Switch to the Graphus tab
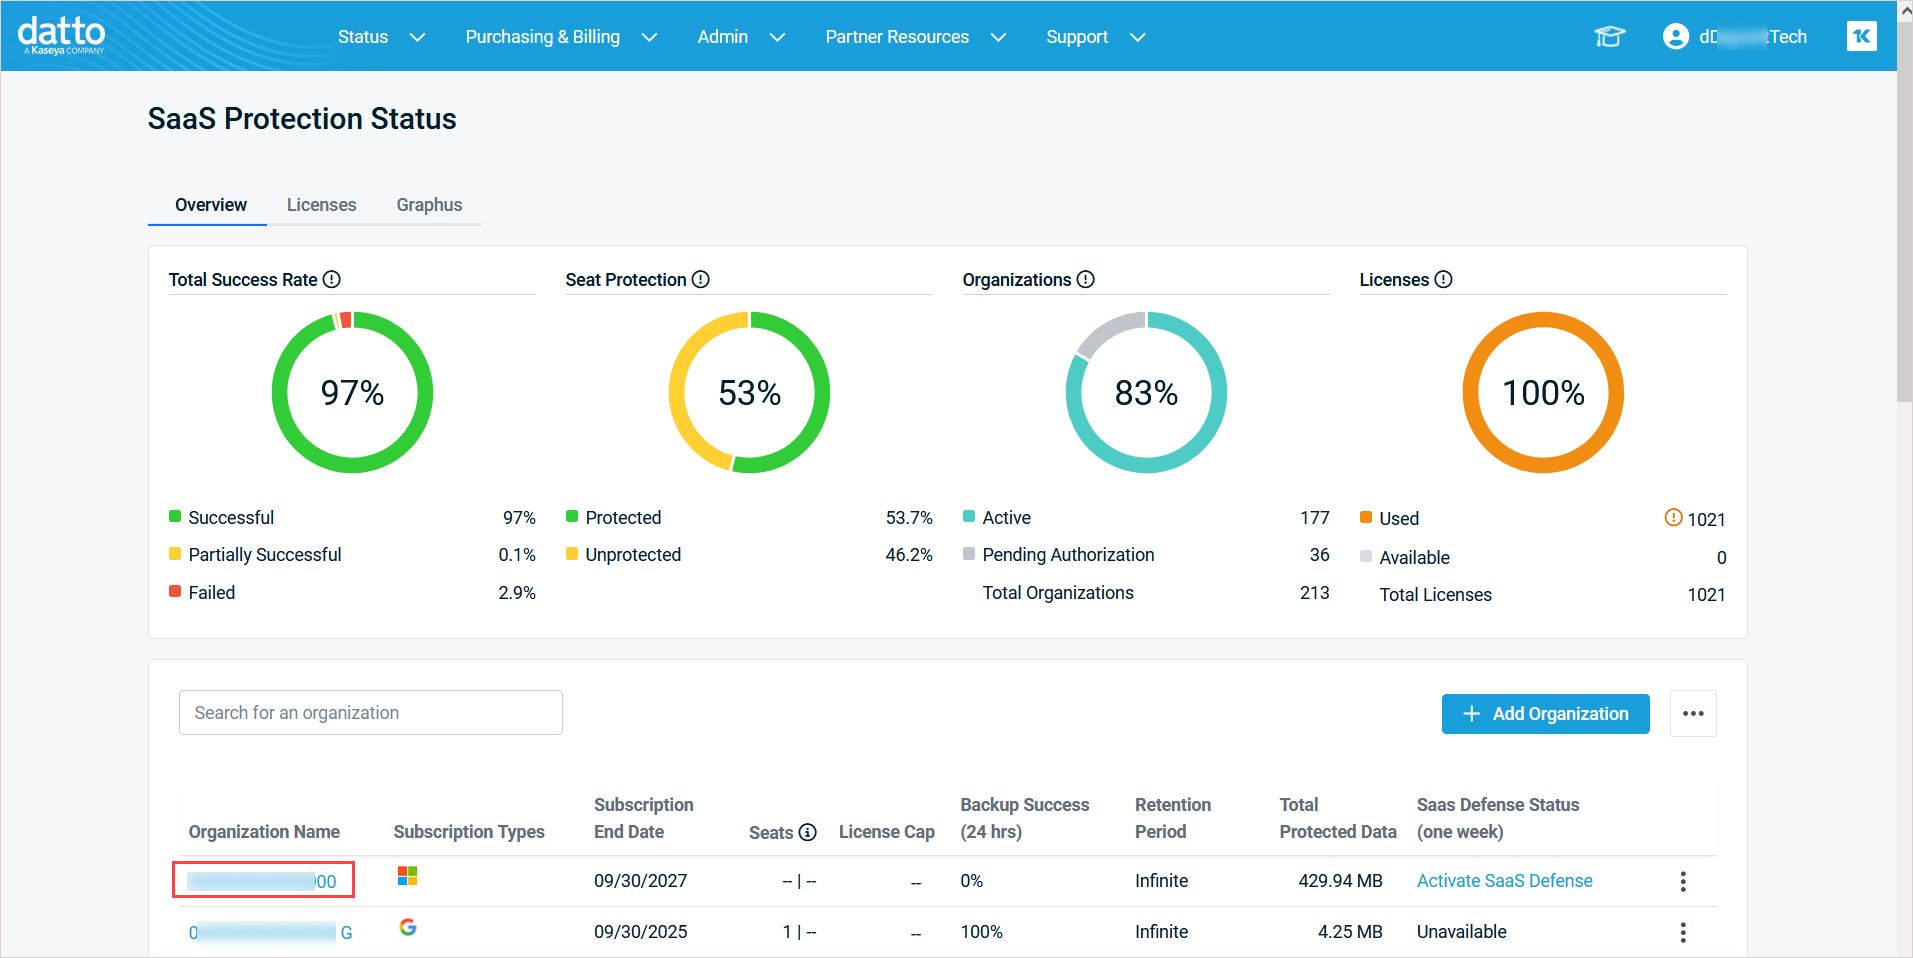This screenshot has height=958, width=1913. click(x=429, y=205)
